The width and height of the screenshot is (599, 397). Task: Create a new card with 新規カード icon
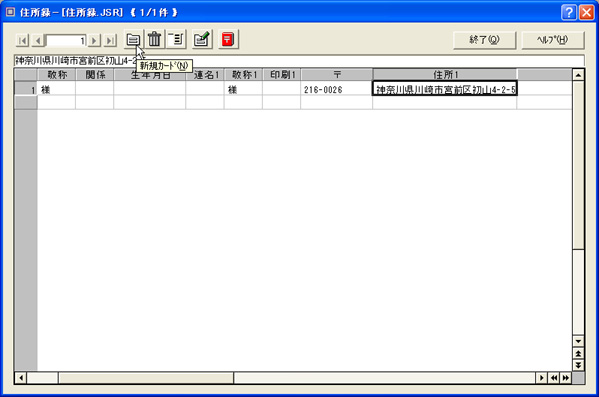(133, 39)
